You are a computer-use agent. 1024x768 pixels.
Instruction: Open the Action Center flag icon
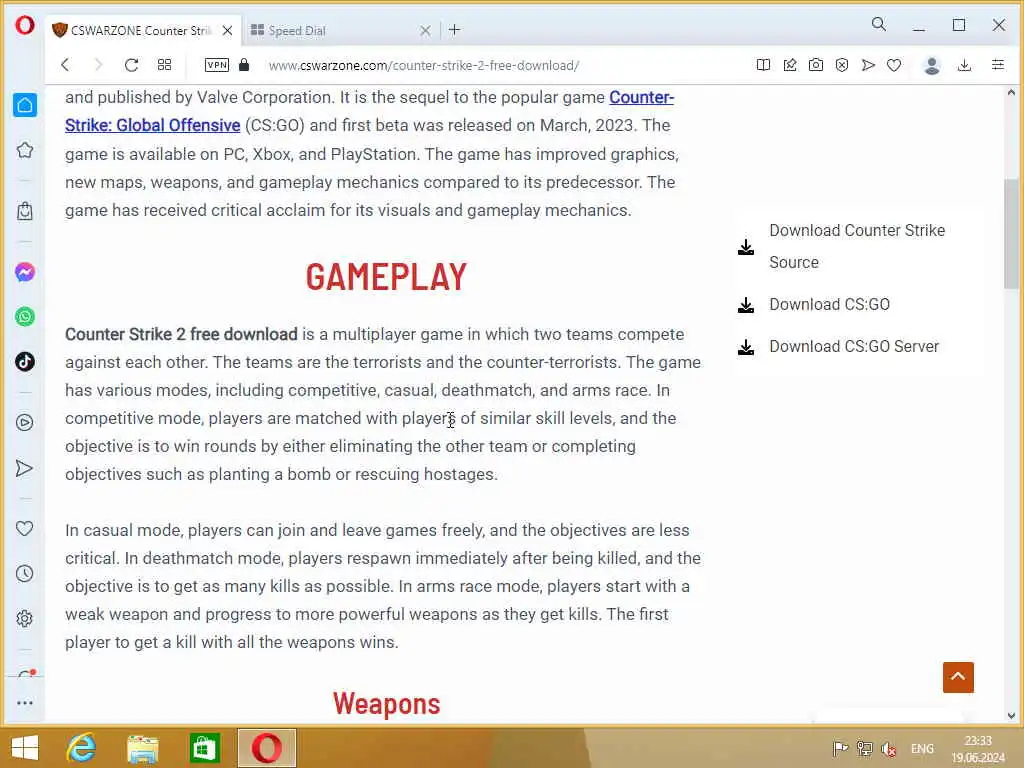pos(840,749)
